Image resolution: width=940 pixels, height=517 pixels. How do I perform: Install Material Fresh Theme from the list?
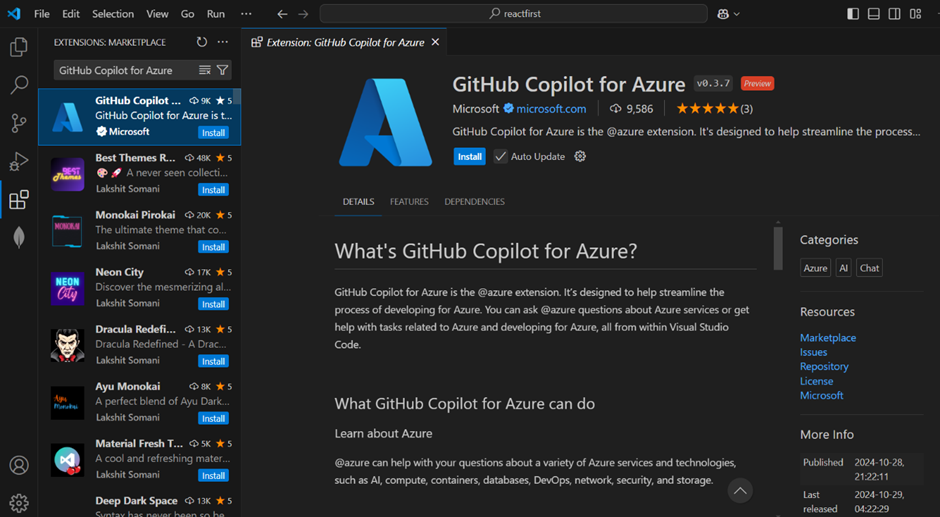(x=213, y=476)
